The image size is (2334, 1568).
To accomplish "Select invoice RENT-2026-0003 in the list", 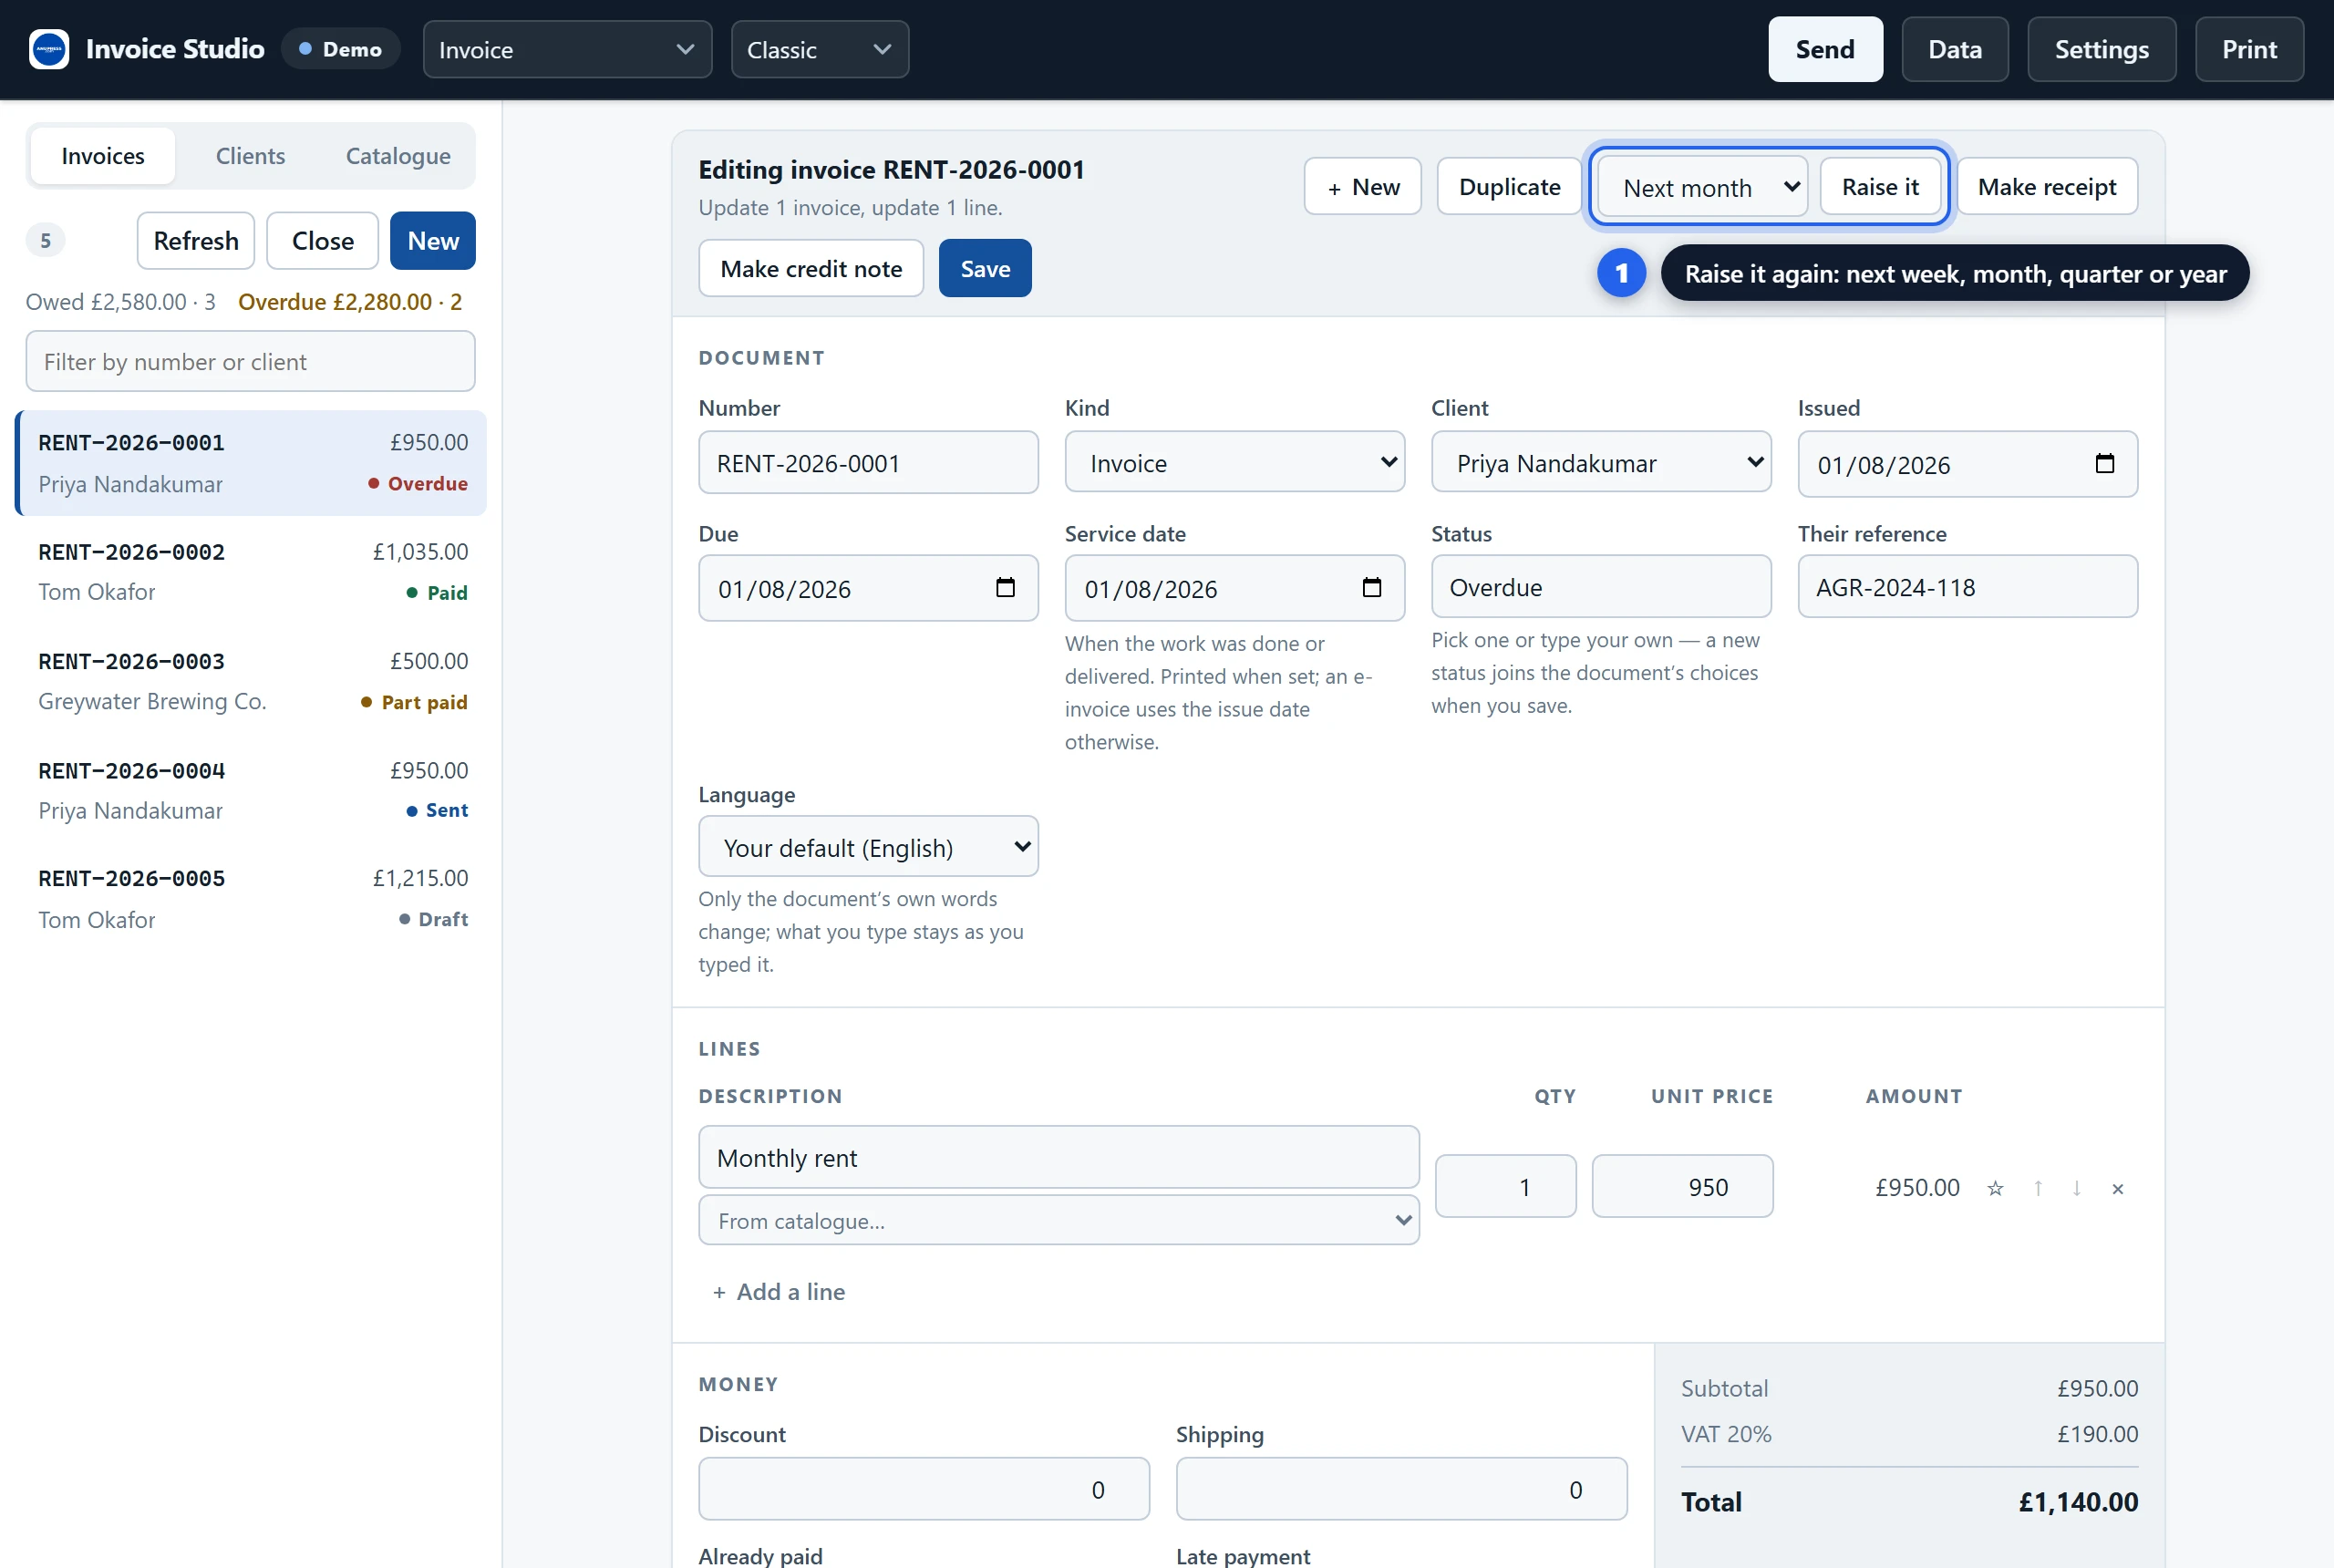I will pos(252,681).
